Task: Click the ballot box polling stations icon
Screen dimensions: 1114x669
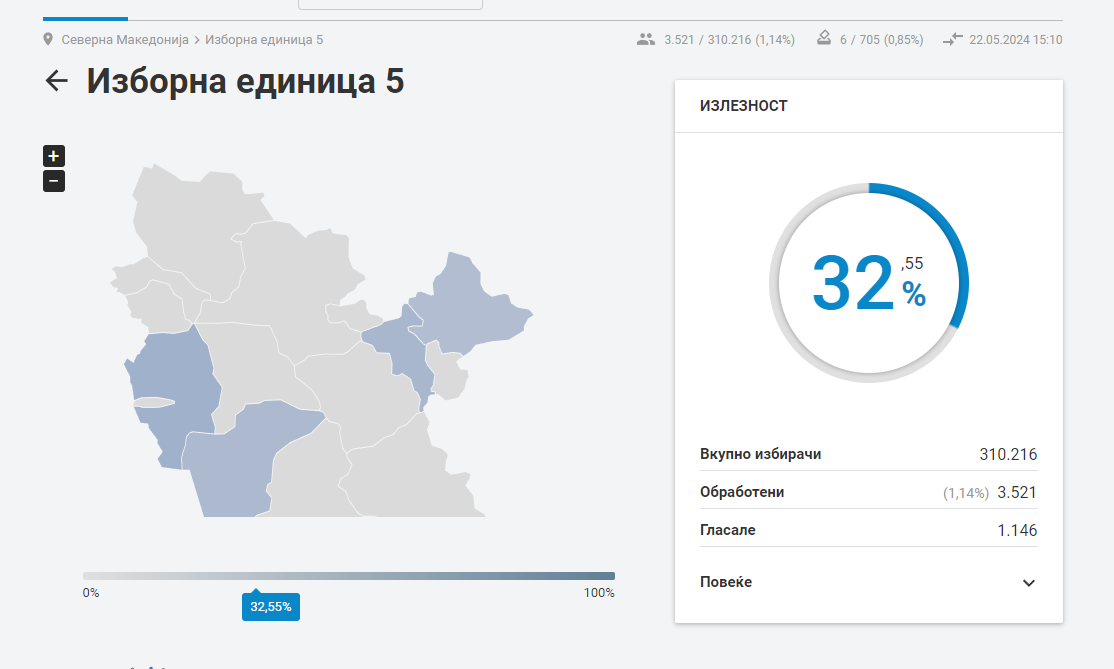Action: point(823,38)
